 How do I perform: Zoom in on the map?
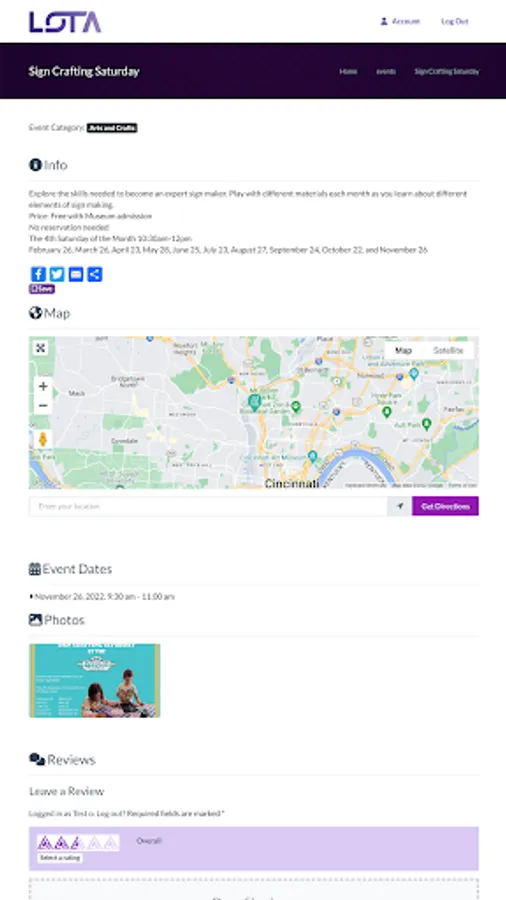tap(43, 386)
